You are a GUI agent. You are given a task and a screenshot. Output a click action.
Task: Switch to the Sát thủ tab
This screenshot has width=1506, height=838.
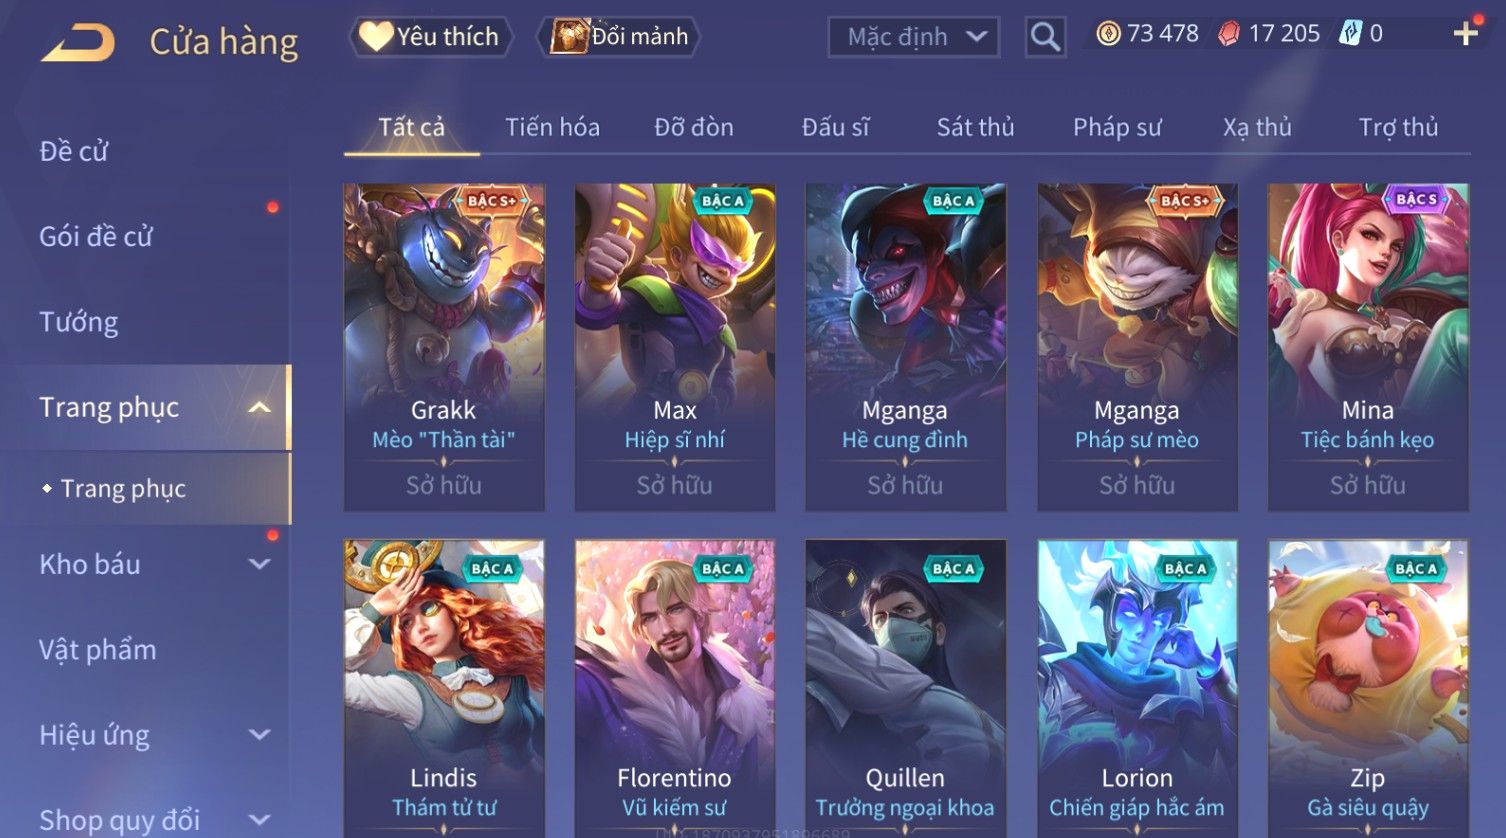pos(975,127)
